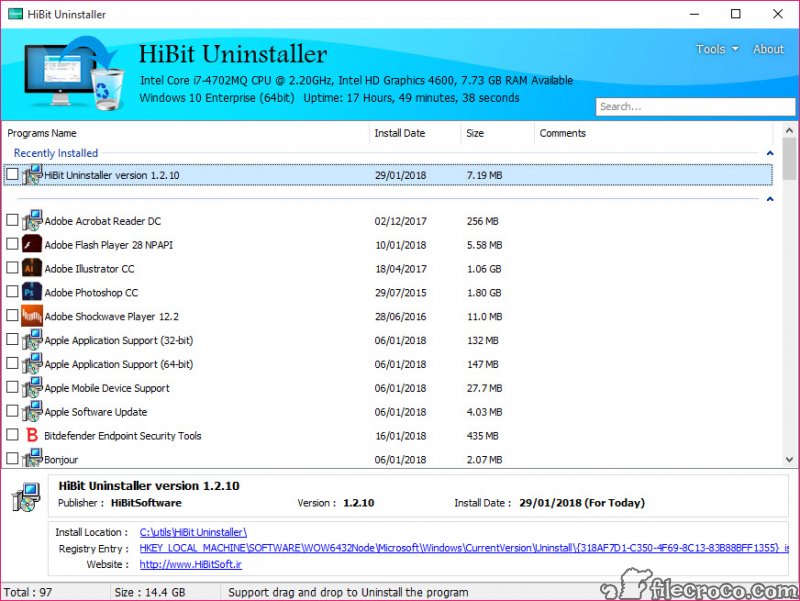Click the Adobe Acrobat Reader DC icon
This screenshot has width=800, height=601.
(32, 220)
